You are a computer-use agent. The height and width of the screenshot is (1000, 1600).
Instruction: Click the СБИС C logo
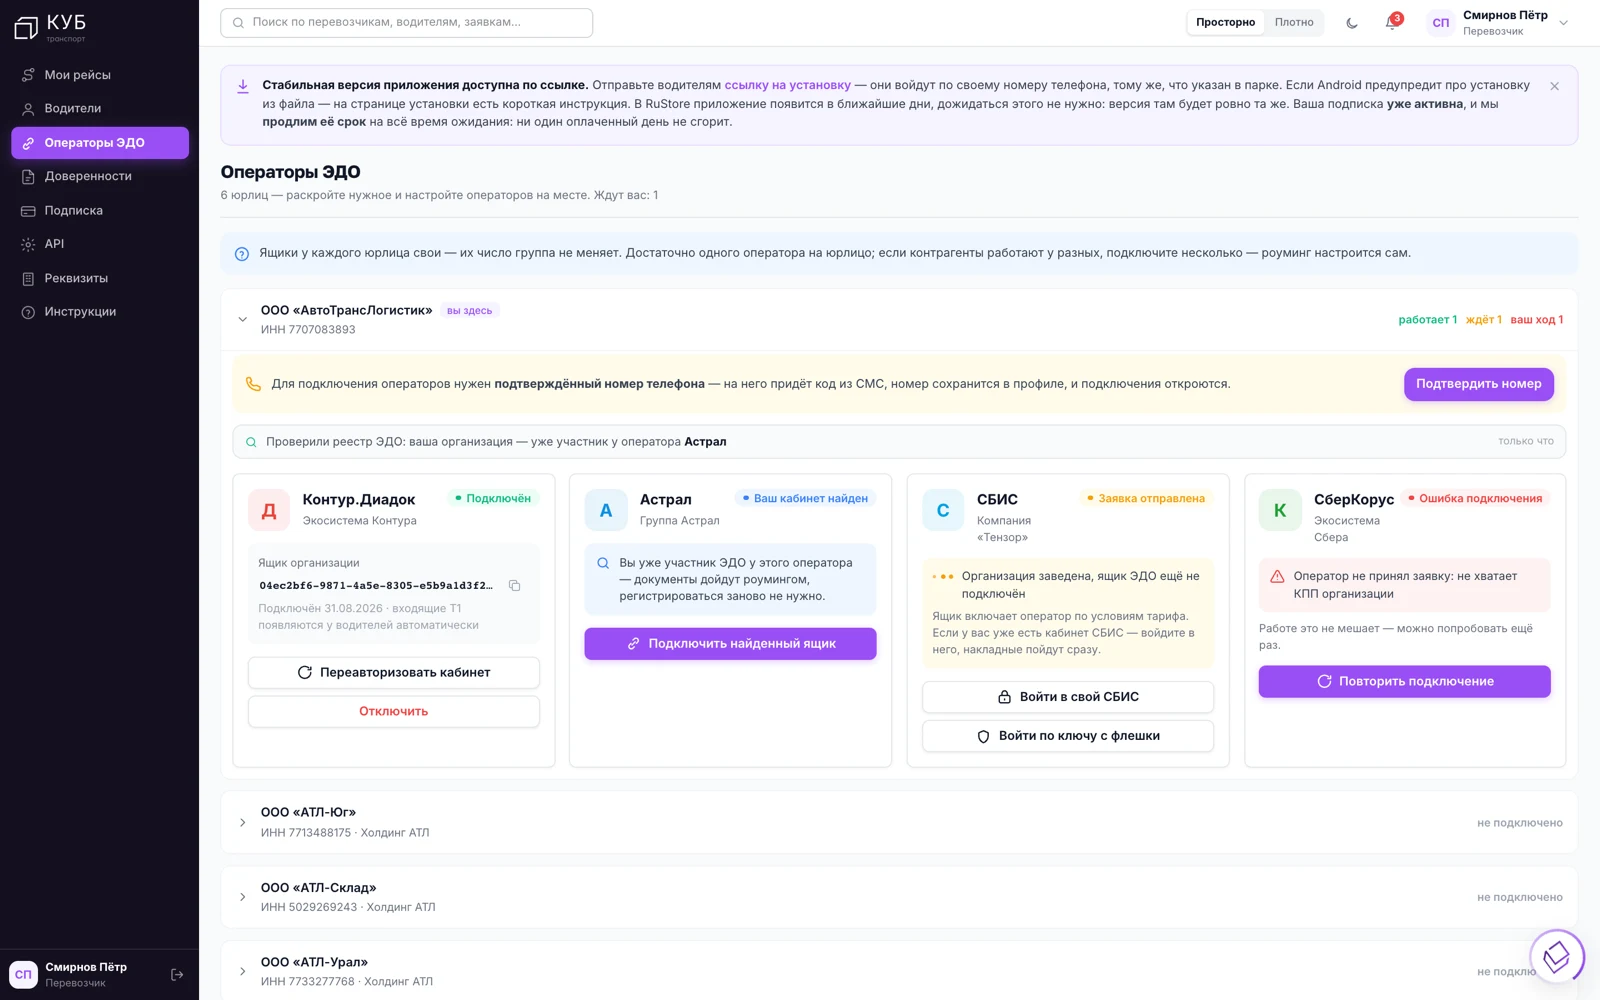(943, 510)
